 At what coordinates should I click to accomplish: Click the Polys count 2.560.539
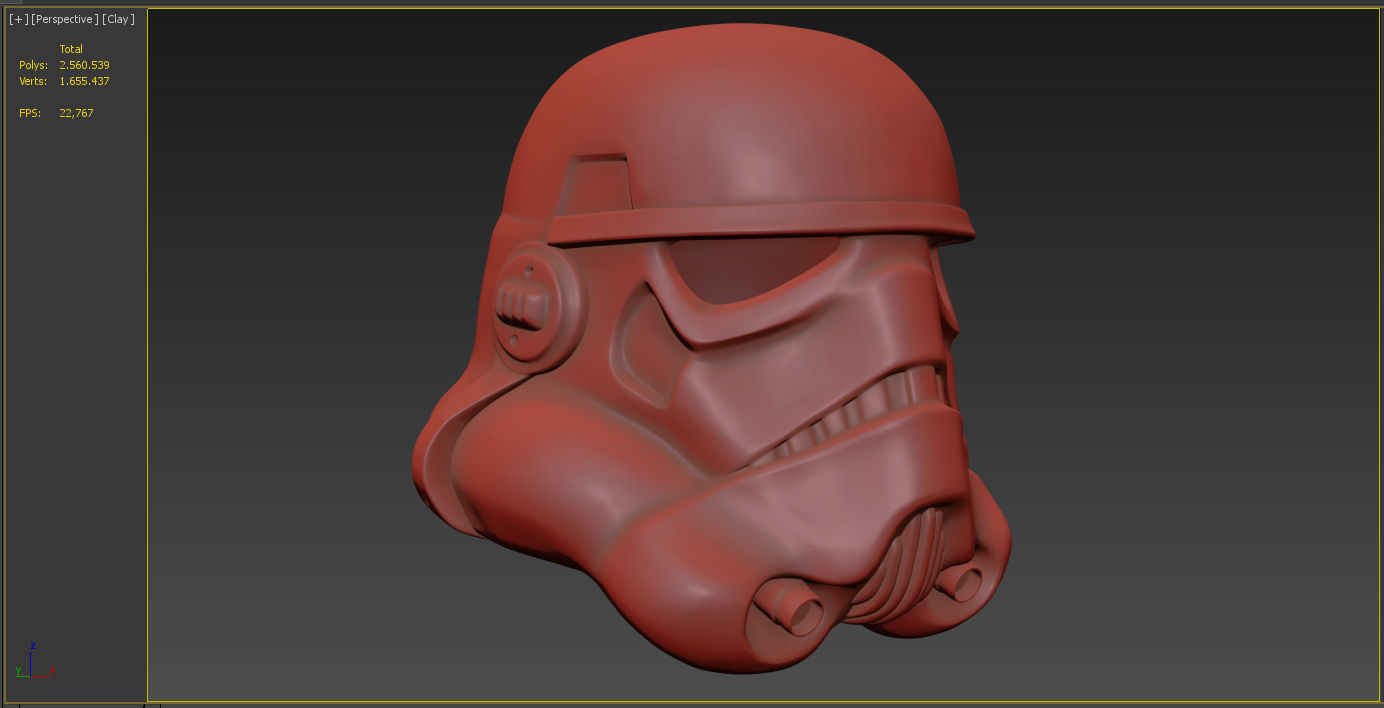pyautogui.click(x=84, y=65)
